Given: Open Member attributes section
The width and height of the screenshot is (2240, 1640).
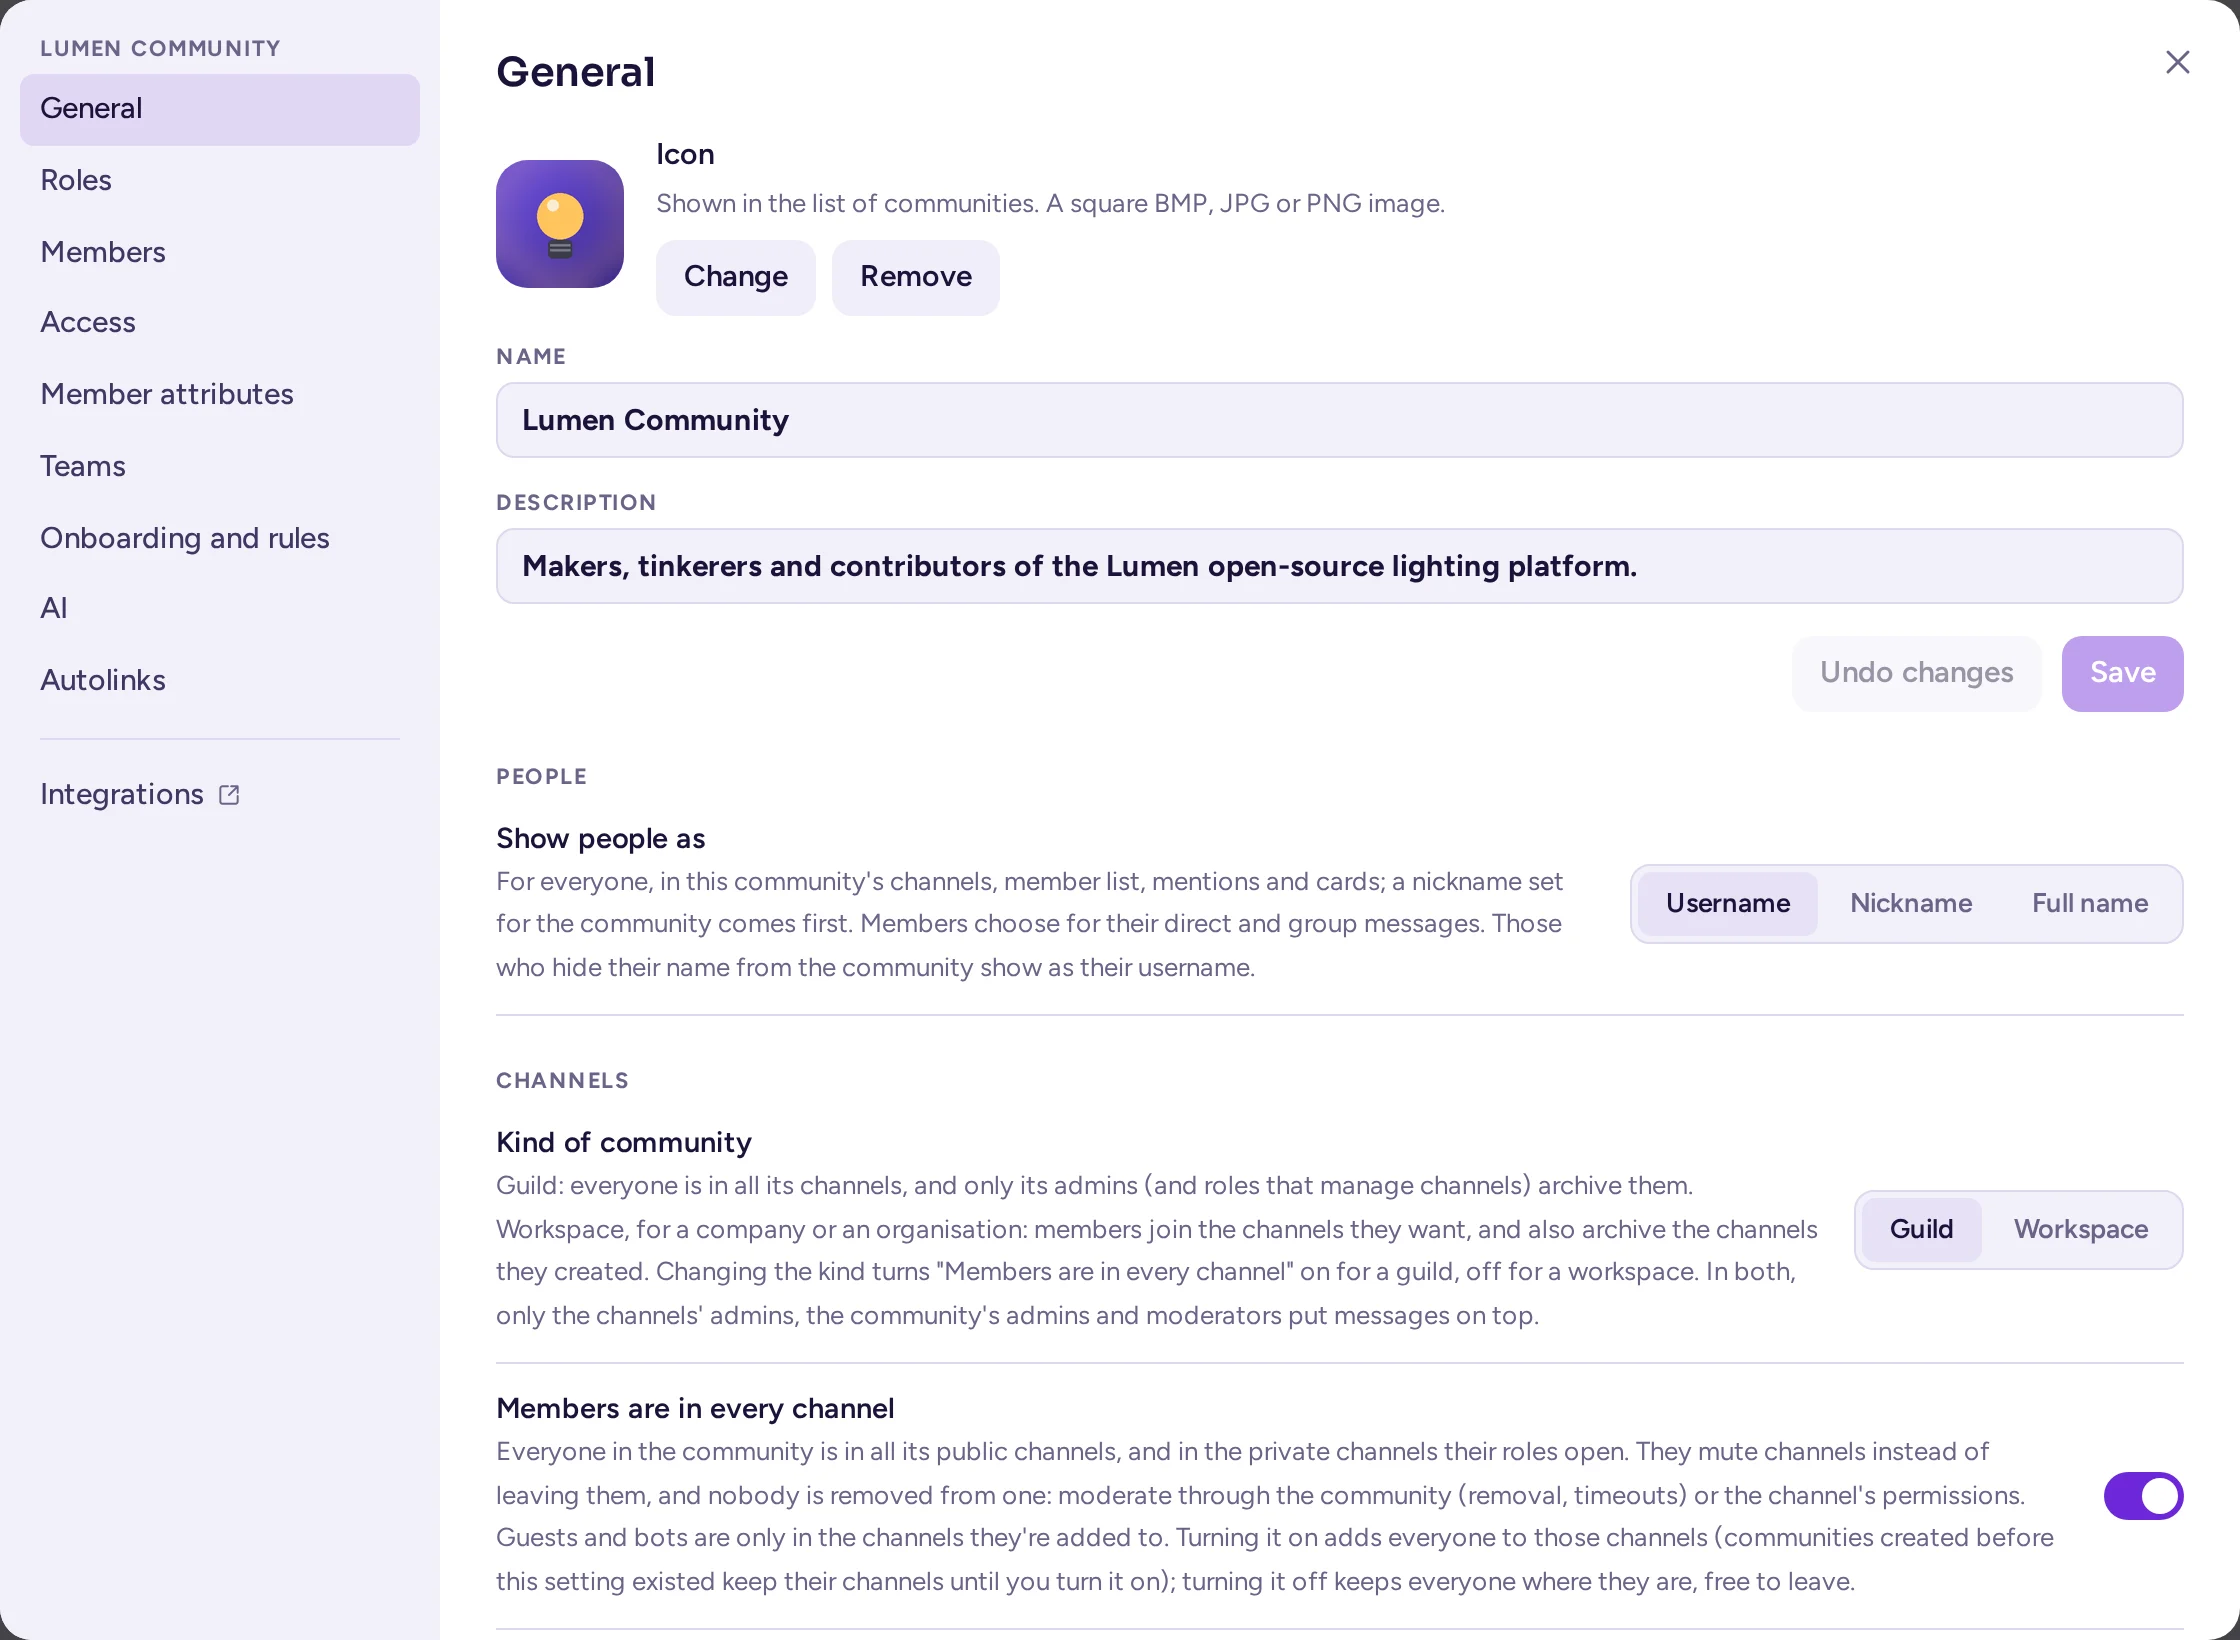Looking at the screenshot, I should tap(220, 395).
